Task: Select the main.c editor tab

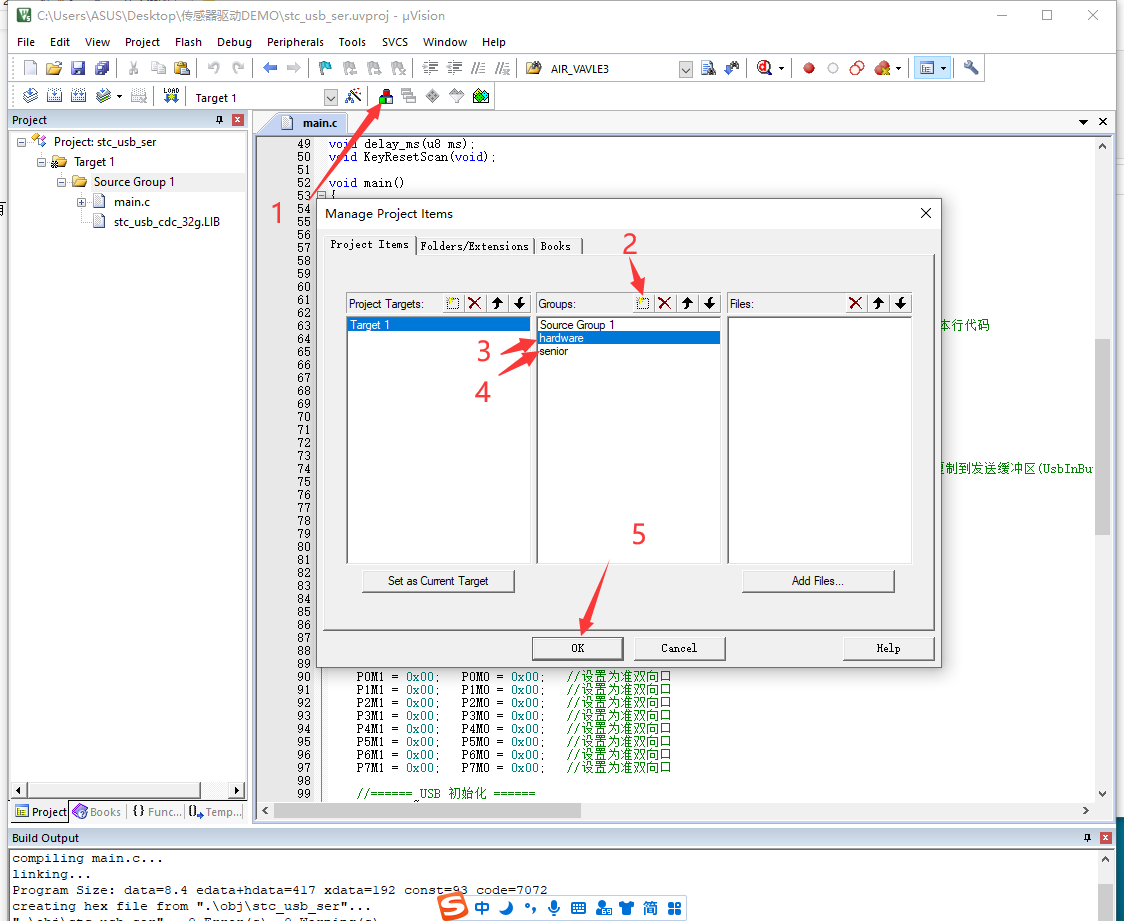Action: [x=312, y=123]
